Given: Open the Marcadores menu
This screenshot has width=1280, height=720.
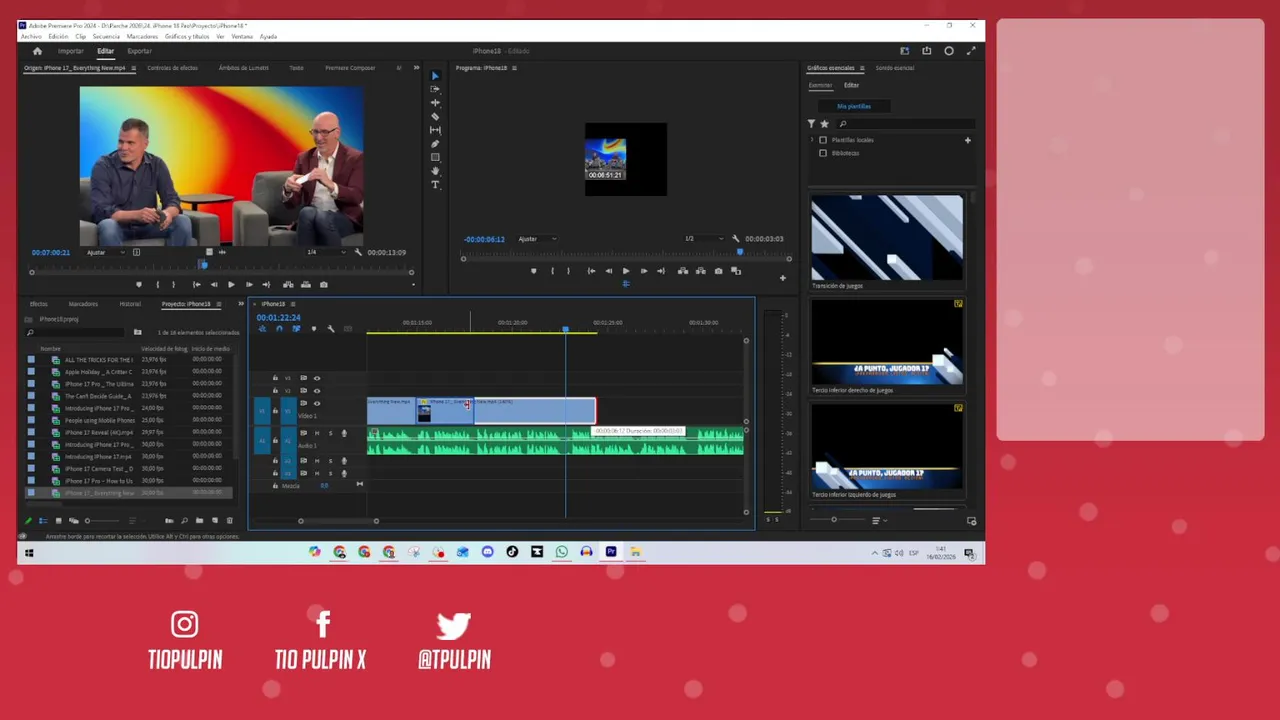Looking at the screenshot, I should 142,36.
